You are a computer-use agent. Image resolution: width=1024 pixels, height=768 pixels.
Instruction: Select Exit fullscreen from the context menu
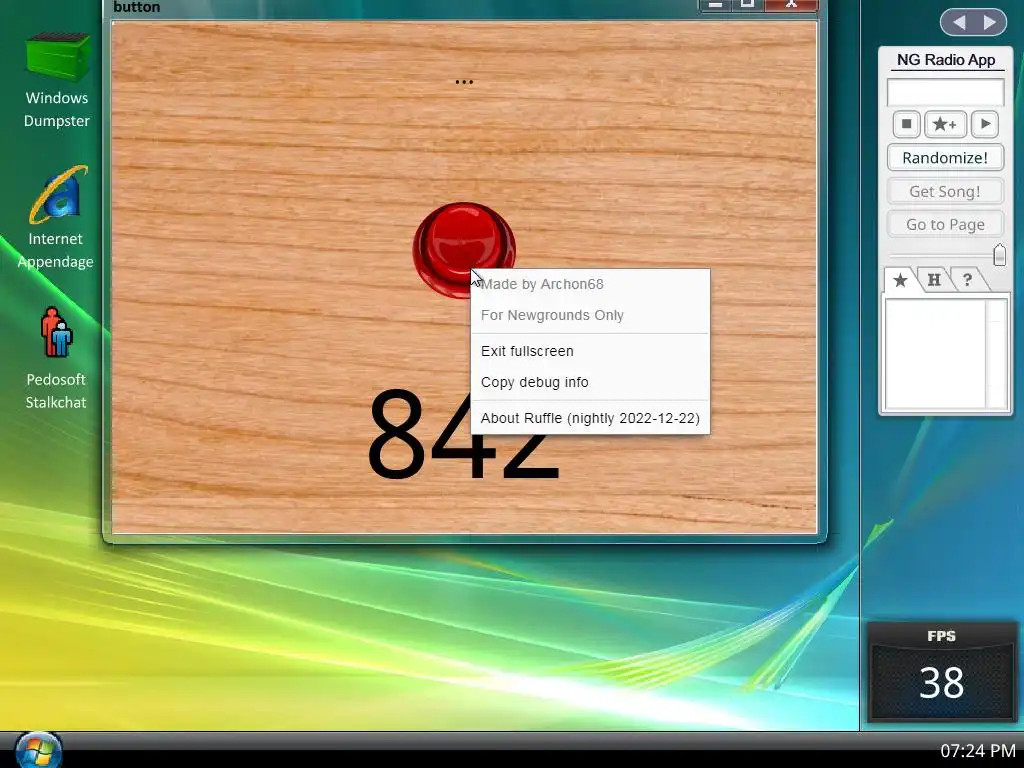pyautogui.click(x=527, y=351)
